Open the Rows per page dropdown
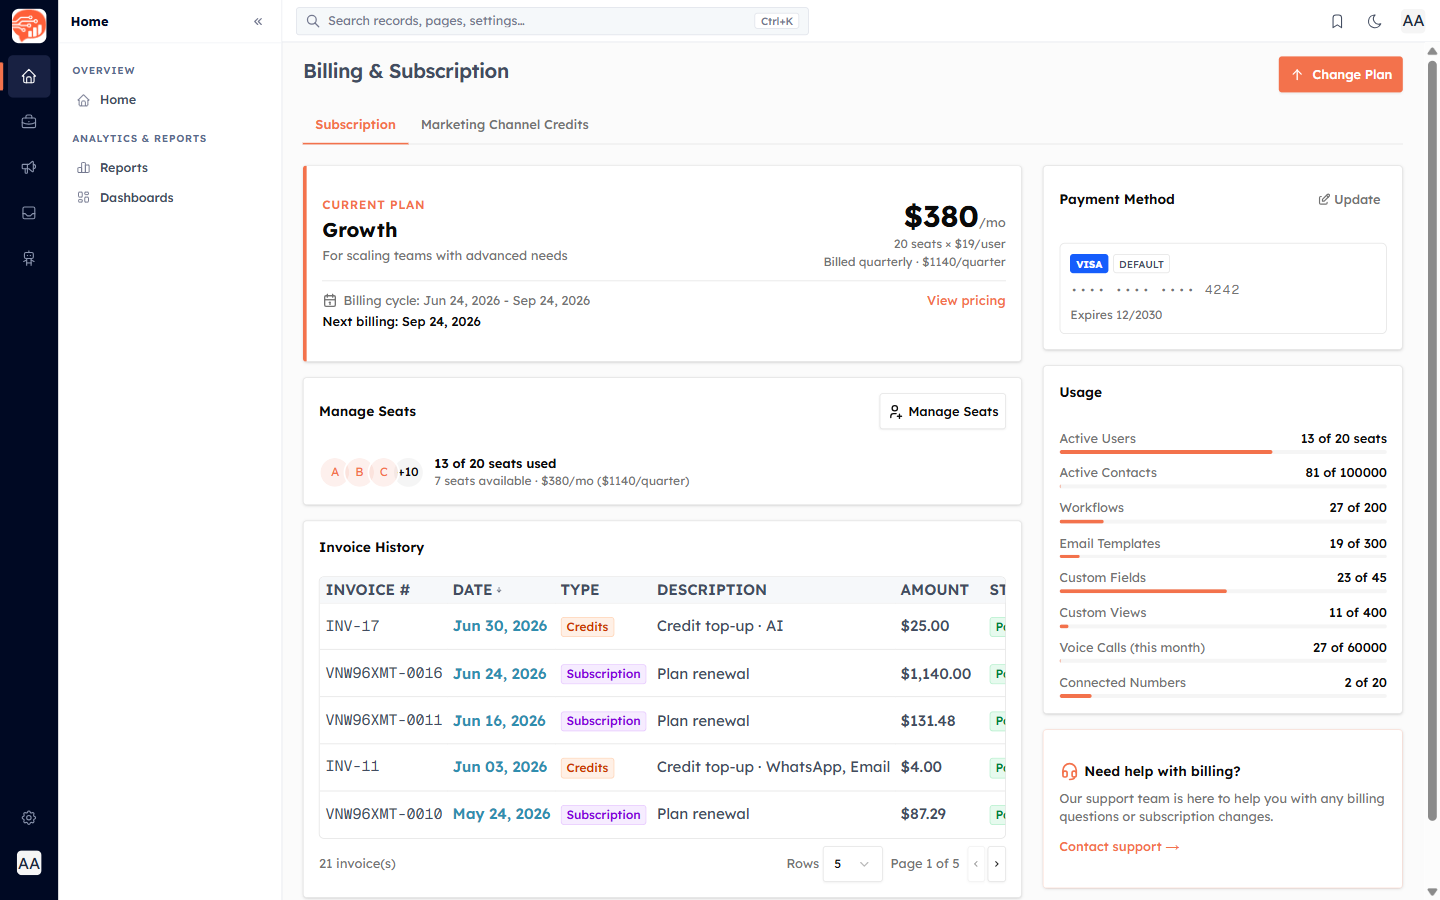This screenshot has height=900, width=1440. click(852, 864)
